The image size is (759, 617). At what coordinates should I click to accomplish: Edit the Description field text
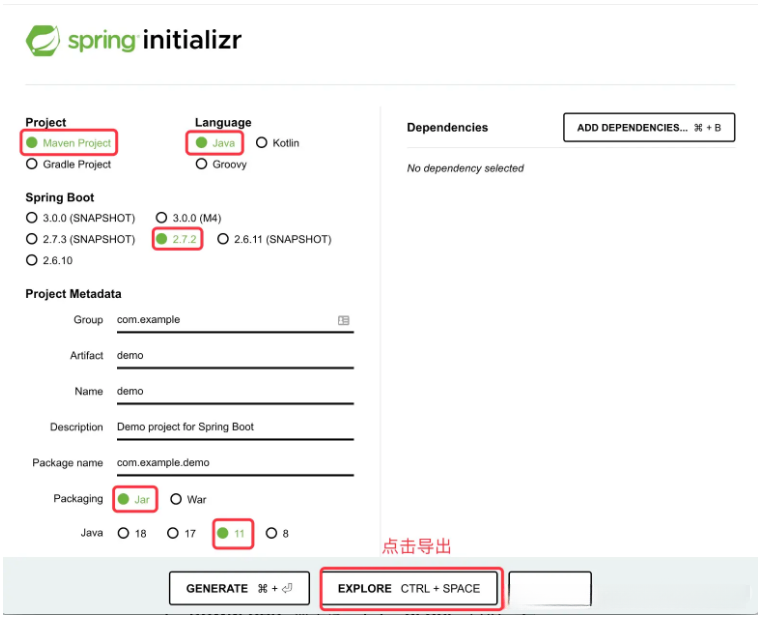(x=235, y=428)
